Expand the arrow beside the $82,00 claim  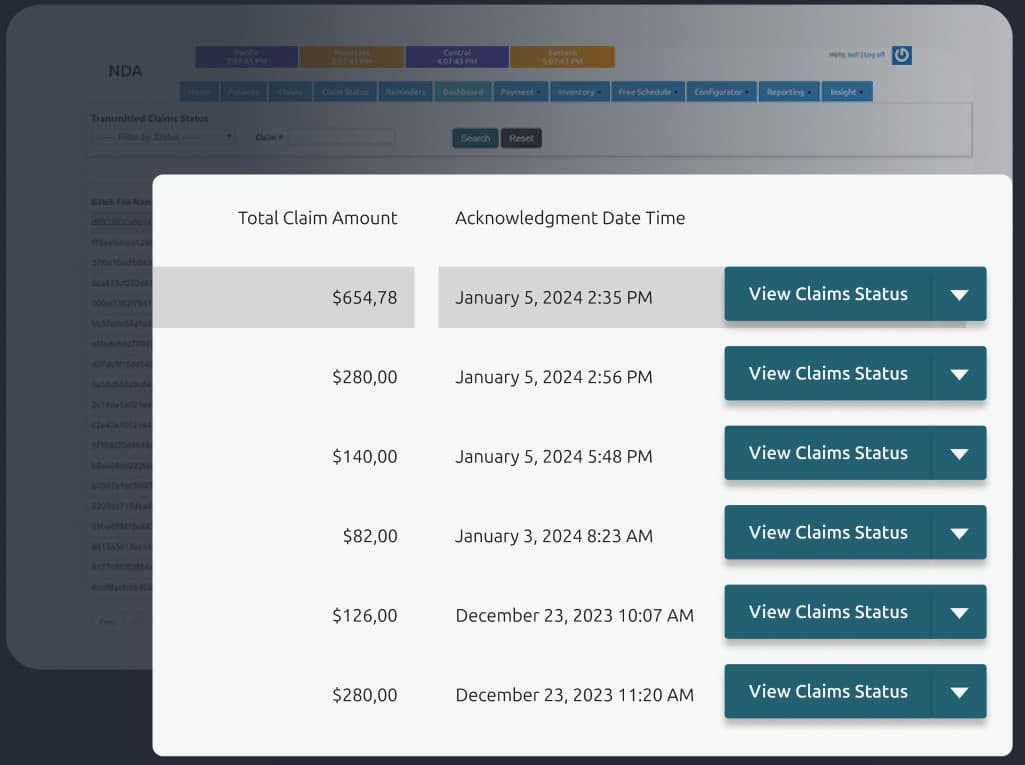959,533
